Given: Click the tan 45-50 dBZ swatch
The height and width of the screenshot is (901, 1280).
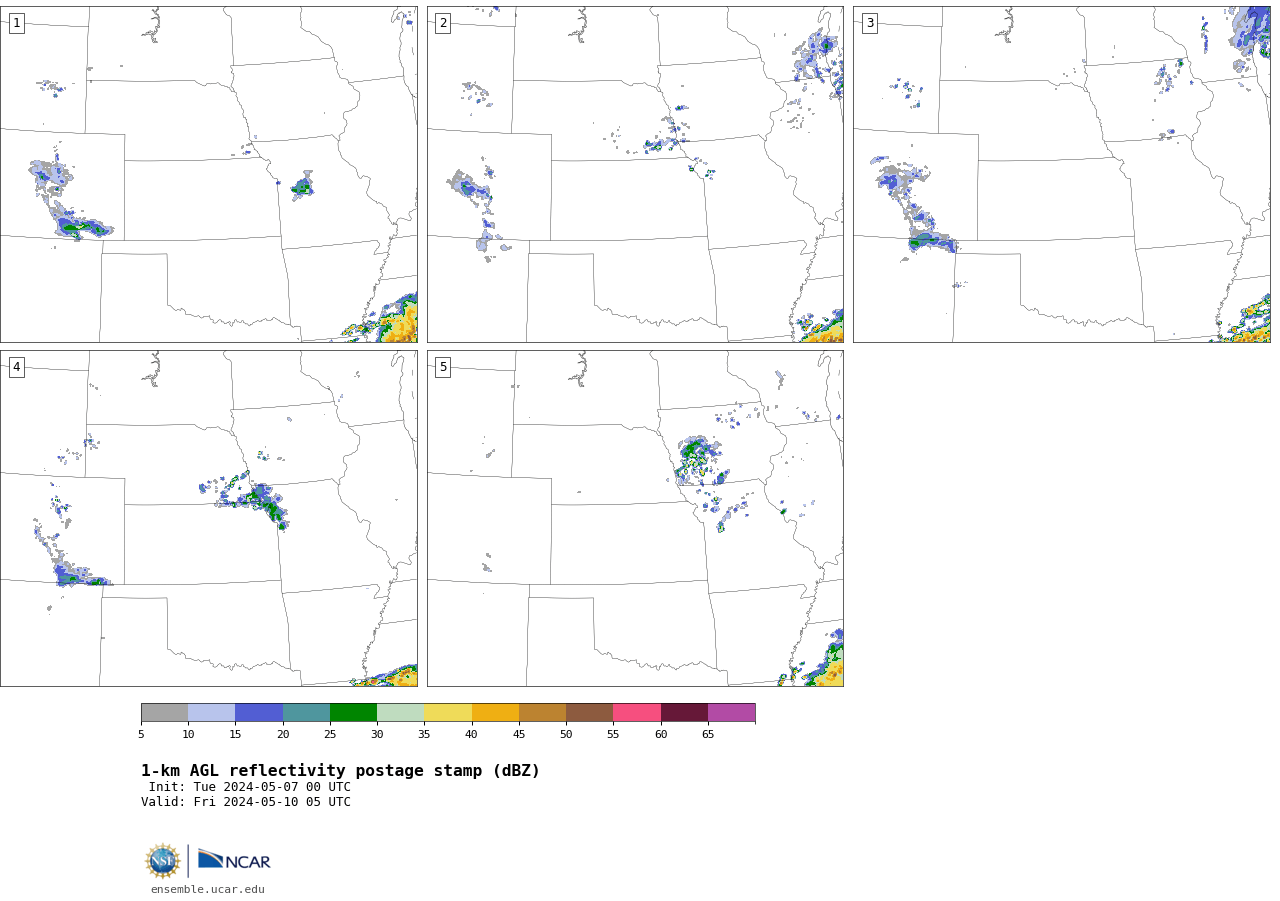Looking at the screenshot, I should [542, 713].
